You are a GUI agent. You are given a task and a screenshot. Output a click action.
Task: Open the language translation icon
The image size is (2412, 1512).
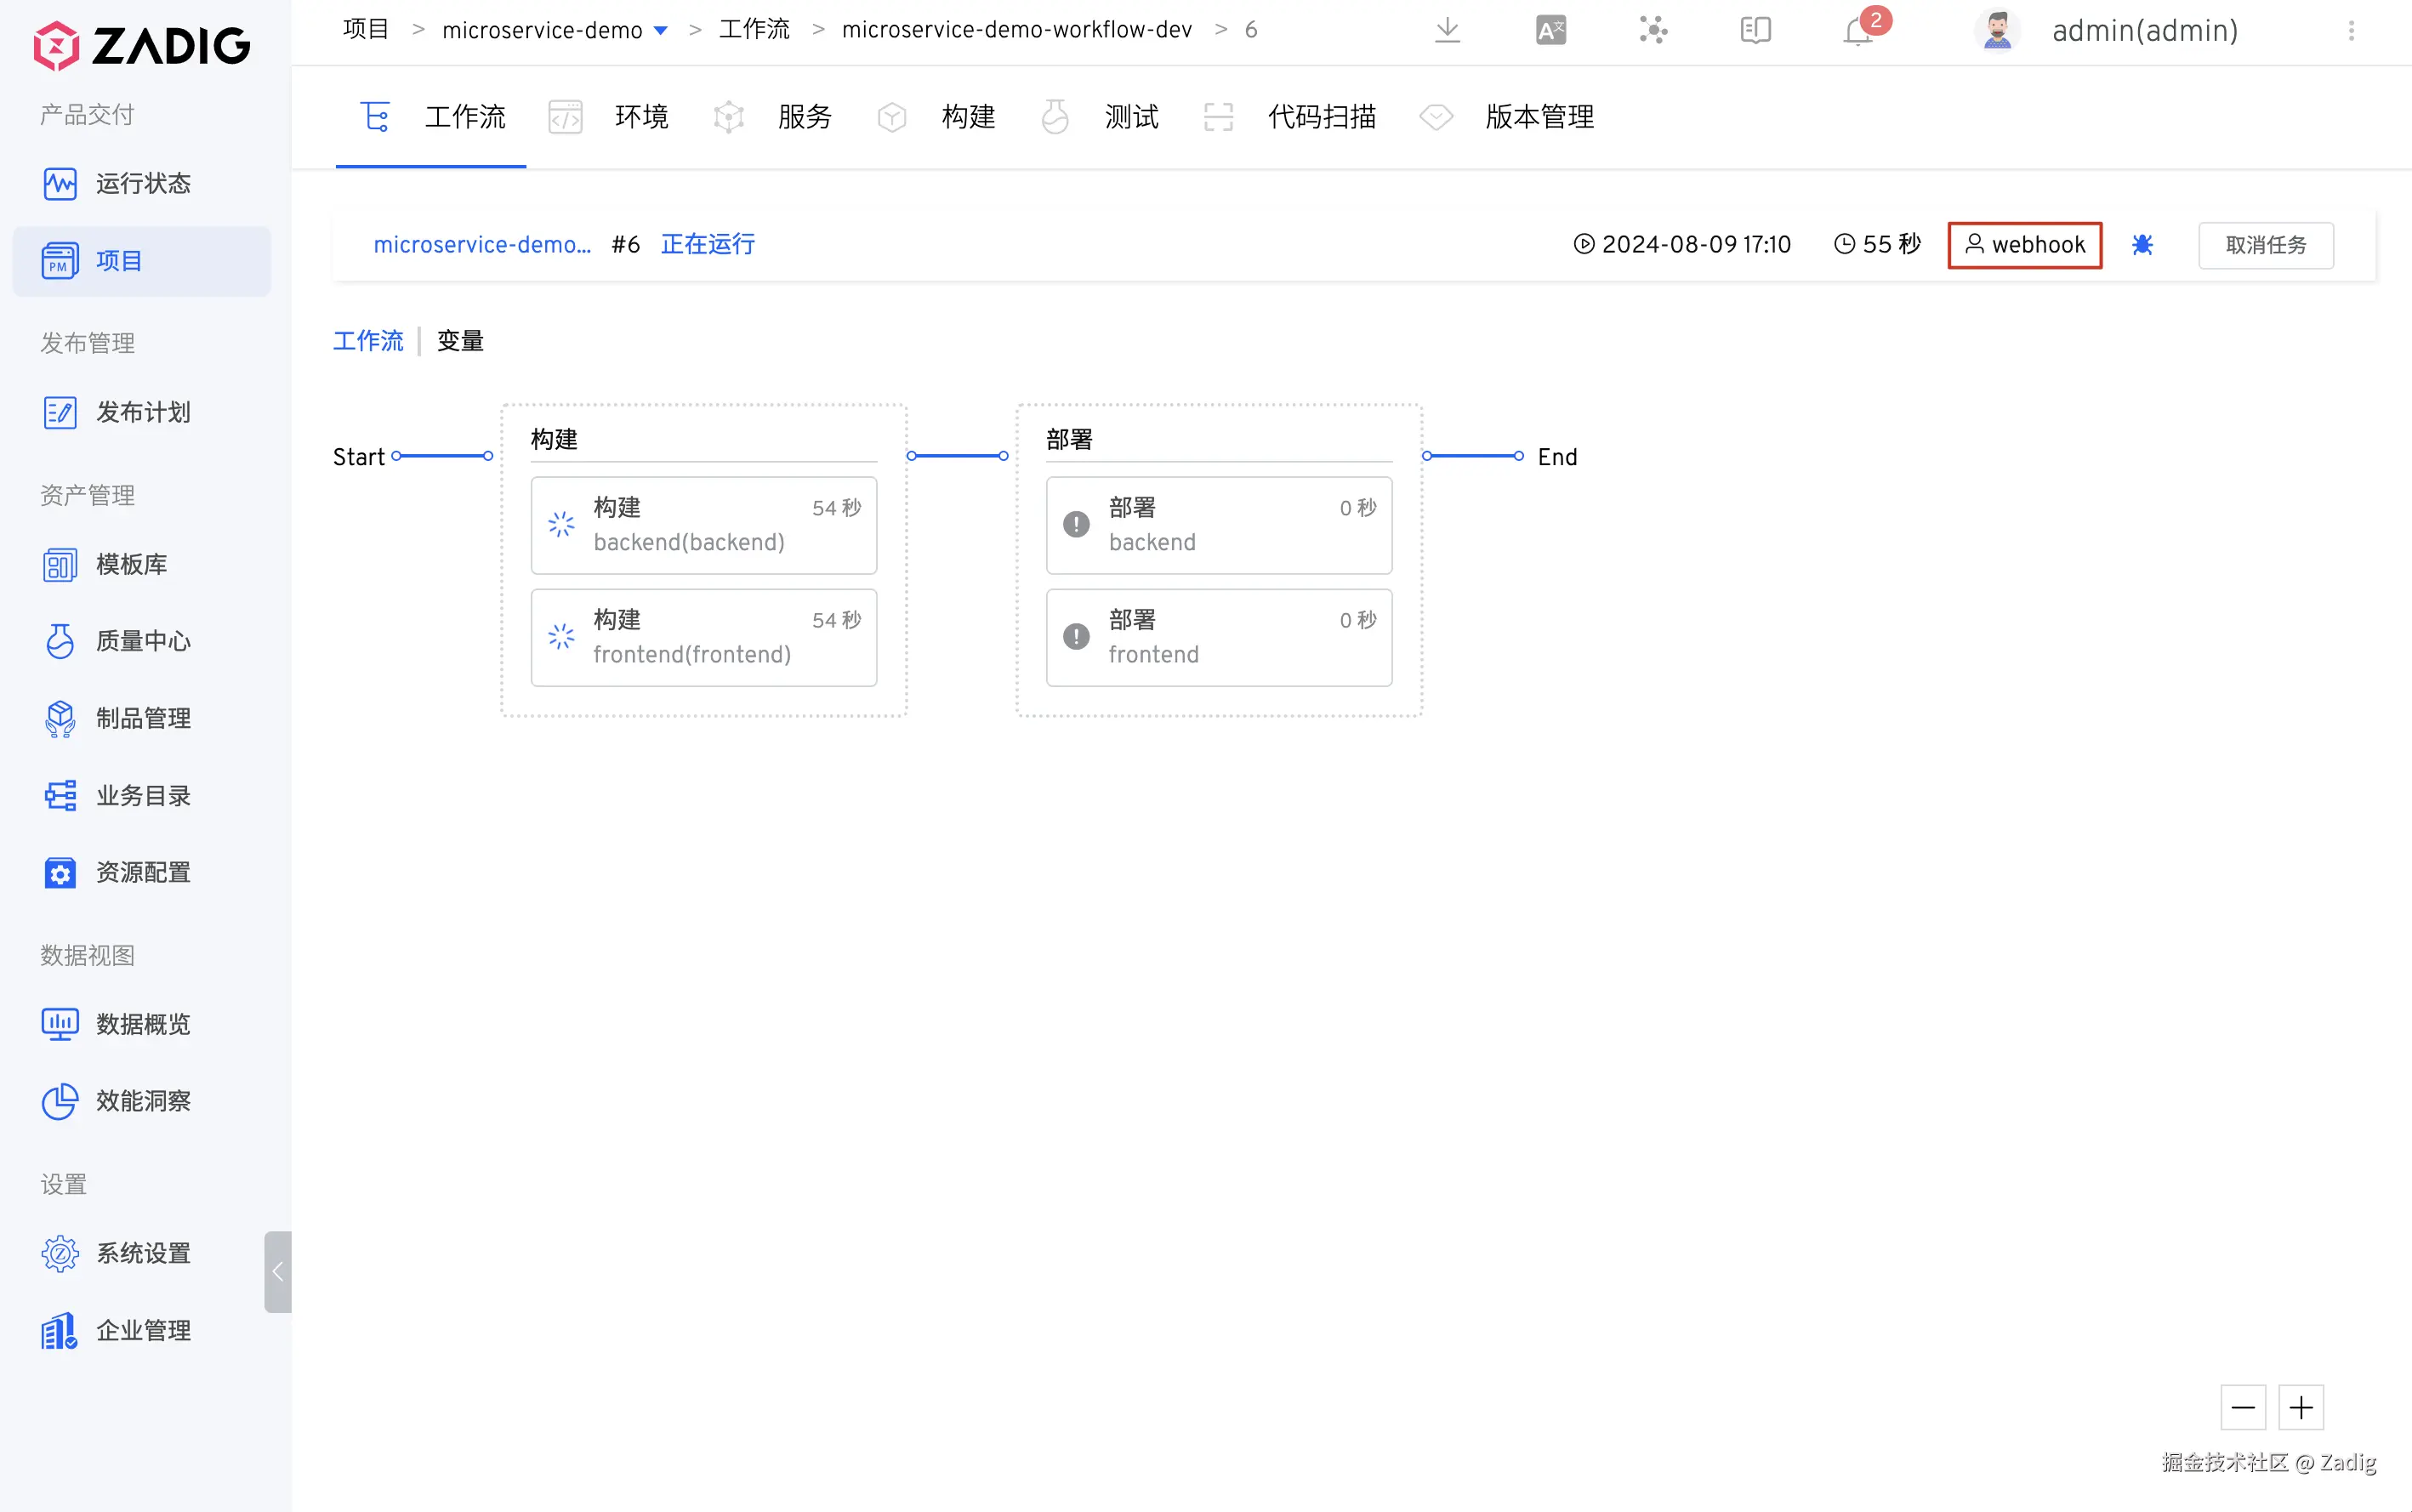1550,30
